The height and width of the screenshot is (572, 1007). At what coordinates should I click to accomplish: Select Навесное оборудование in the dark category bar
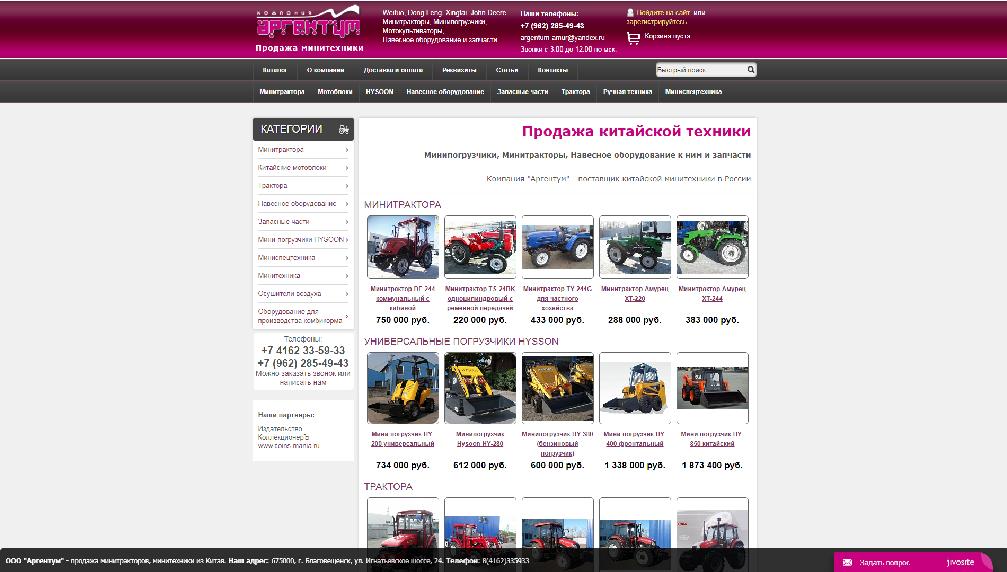pyautogui.click(x=445, y=92)
